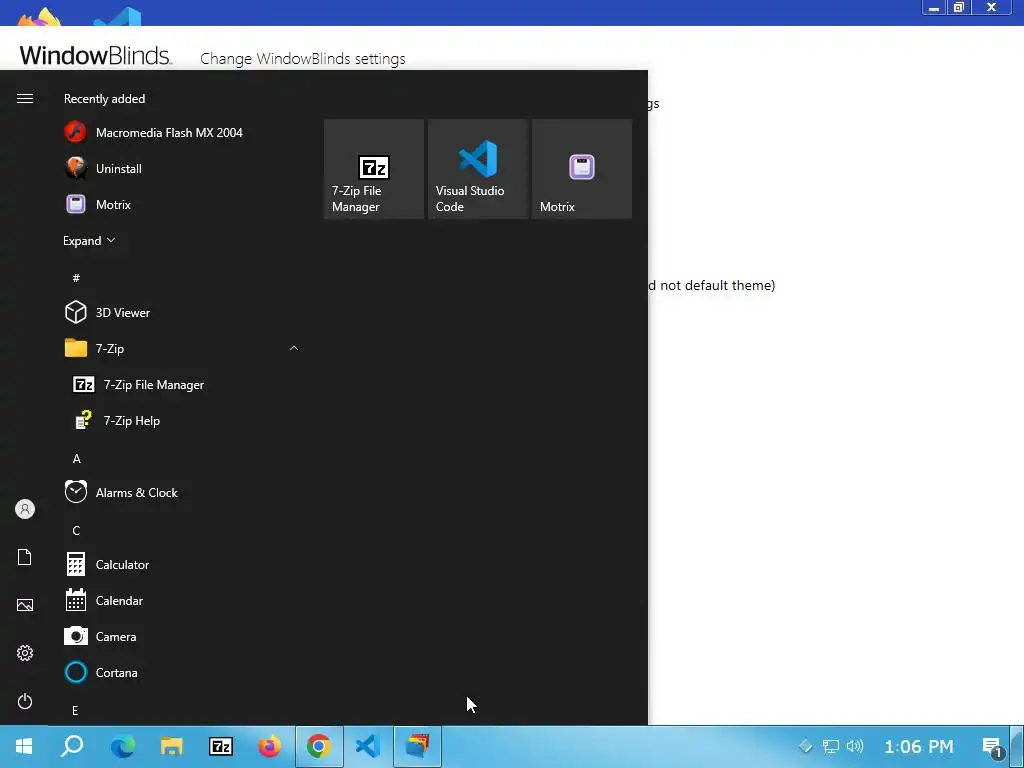This screenshot has height=768, width=1024.
Task: Open the Power options button
Action: click(25, 701)
